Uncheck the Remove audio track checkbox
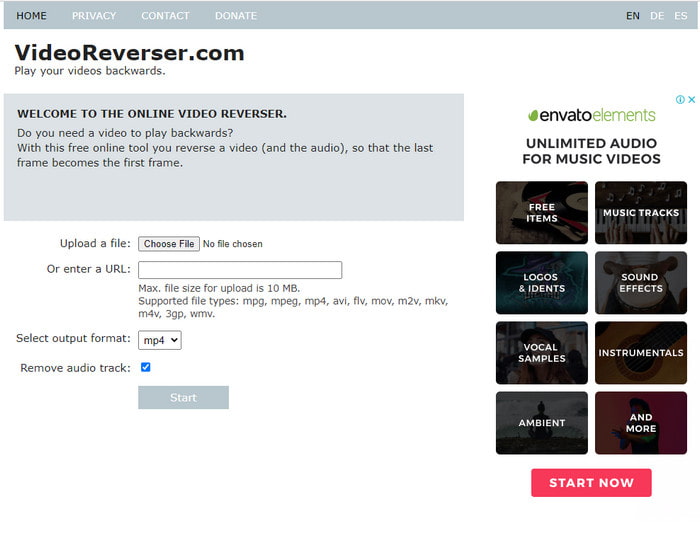700x536 pixels. point(145,368)
